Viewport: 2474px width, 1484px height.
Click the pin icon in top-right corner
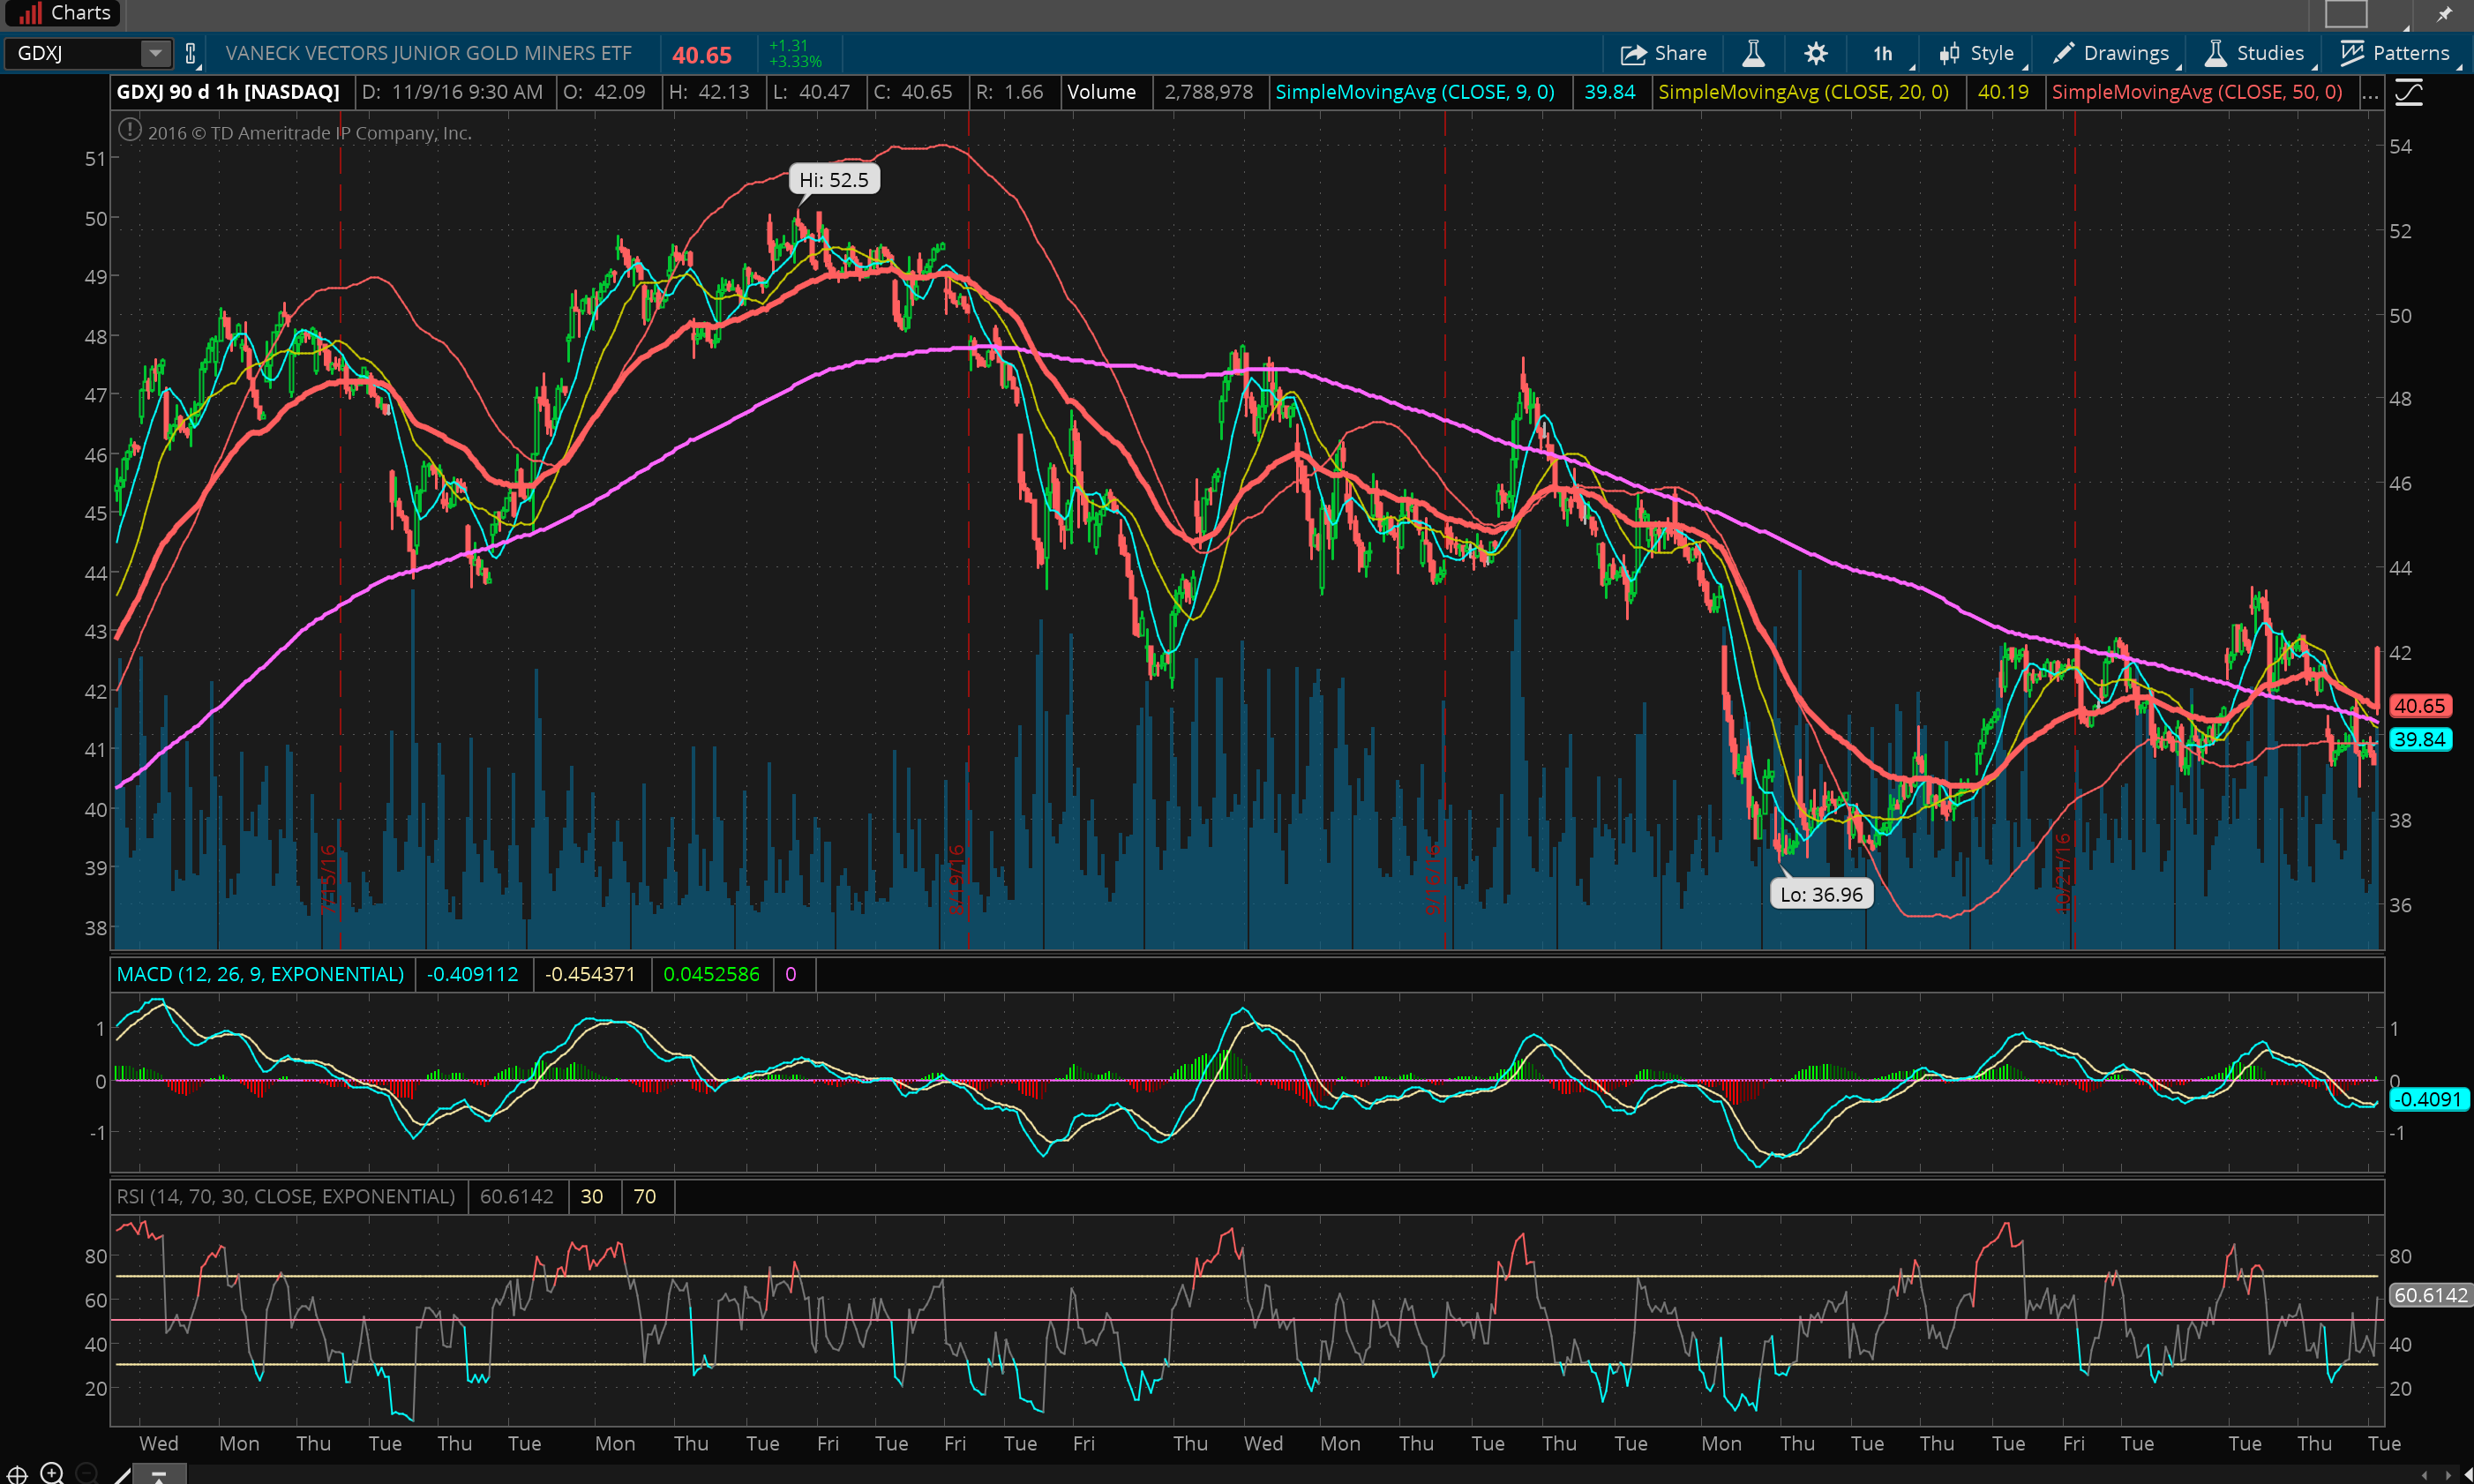[2444, 14]
